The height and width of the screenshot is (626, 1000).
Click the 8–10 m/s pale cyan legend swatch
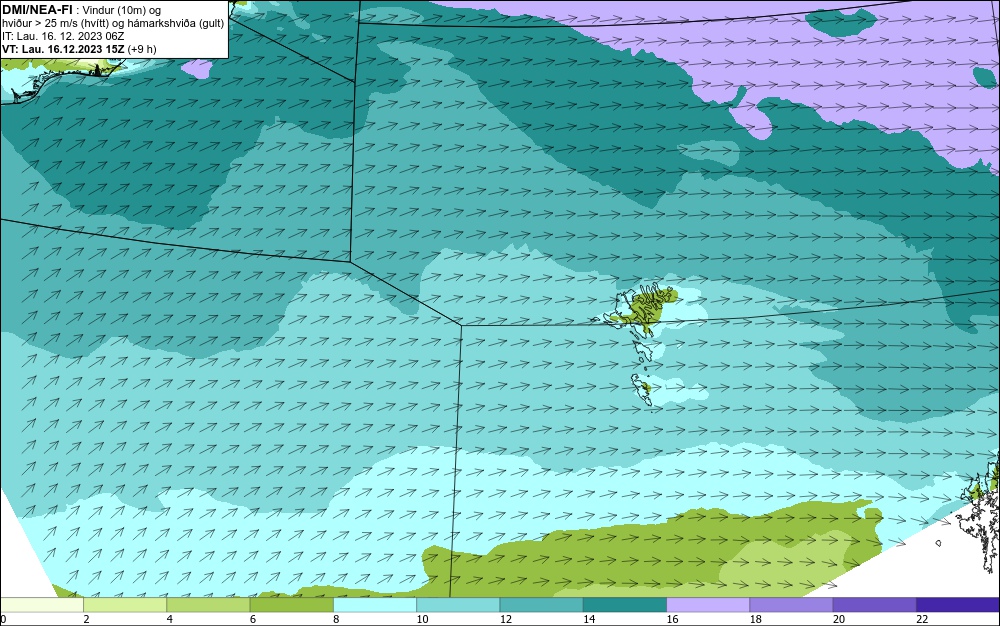pos(375,604)
